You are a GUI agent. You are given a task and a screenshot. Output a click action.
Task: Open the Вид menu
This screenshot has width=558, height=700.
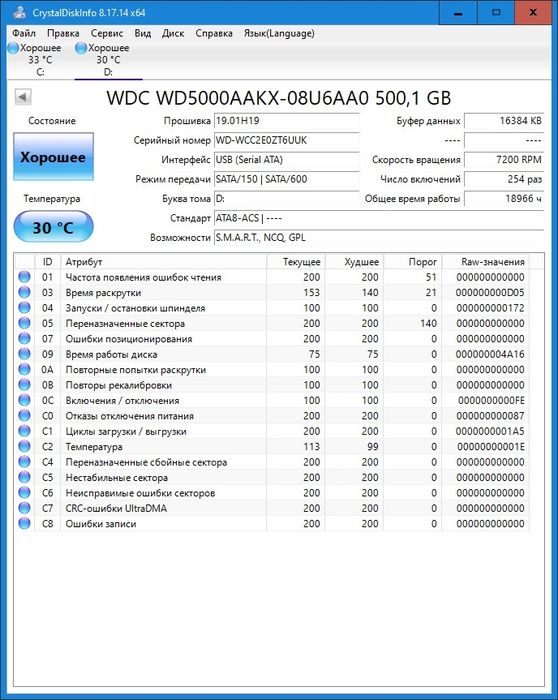tap(143, 33)
